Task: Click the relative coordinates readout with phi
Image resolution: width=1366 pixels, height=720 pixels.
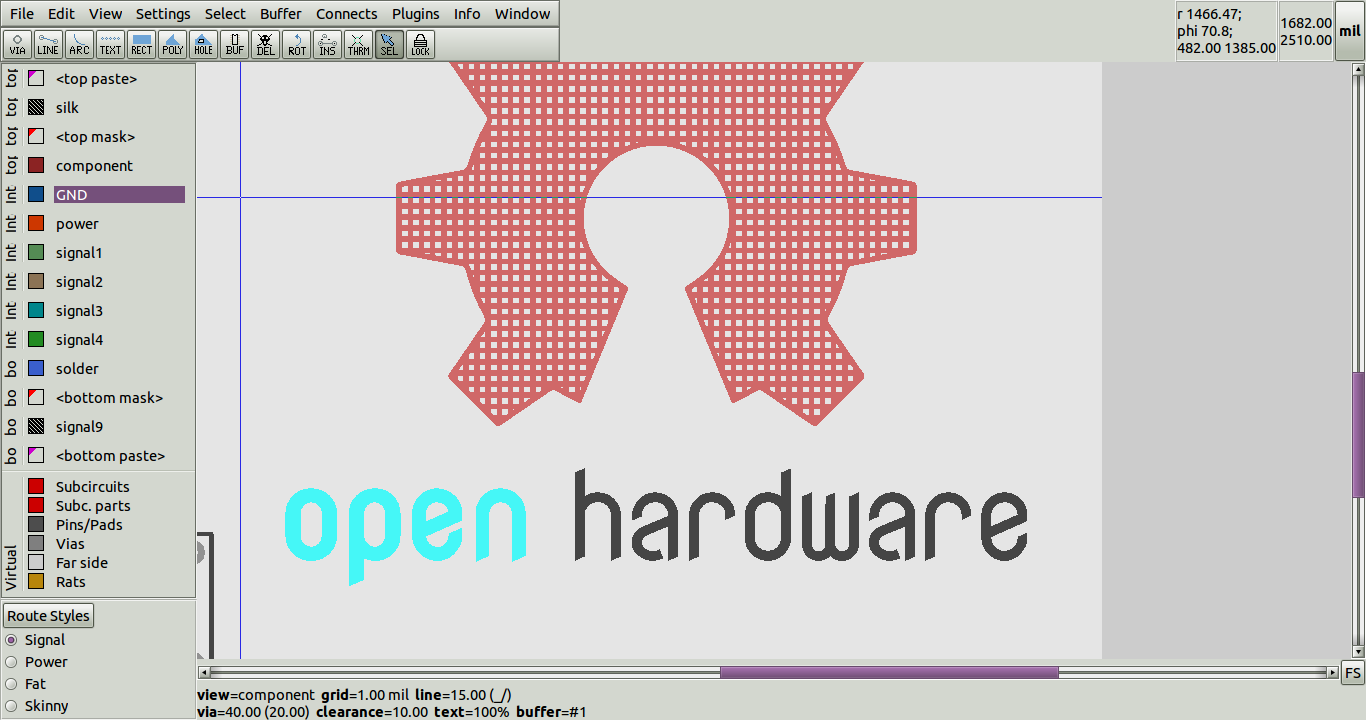Action: (x=1226, y=31)
